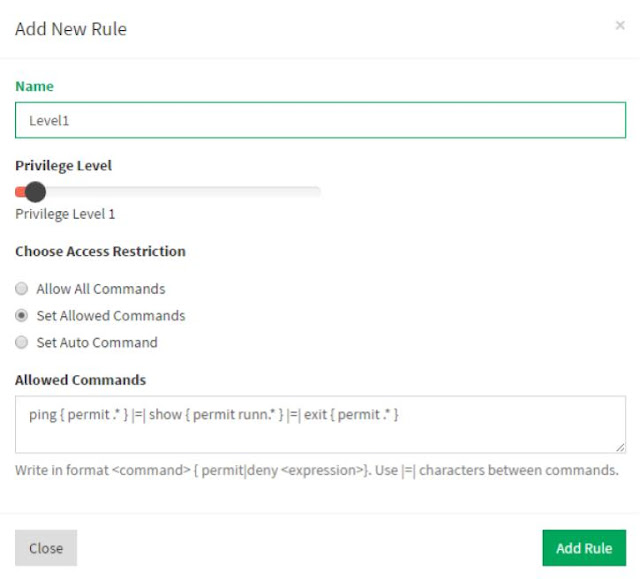Click the Privilege Level slider handle
The height and width of the screenshot is (579, 640).
click(35, 191)
